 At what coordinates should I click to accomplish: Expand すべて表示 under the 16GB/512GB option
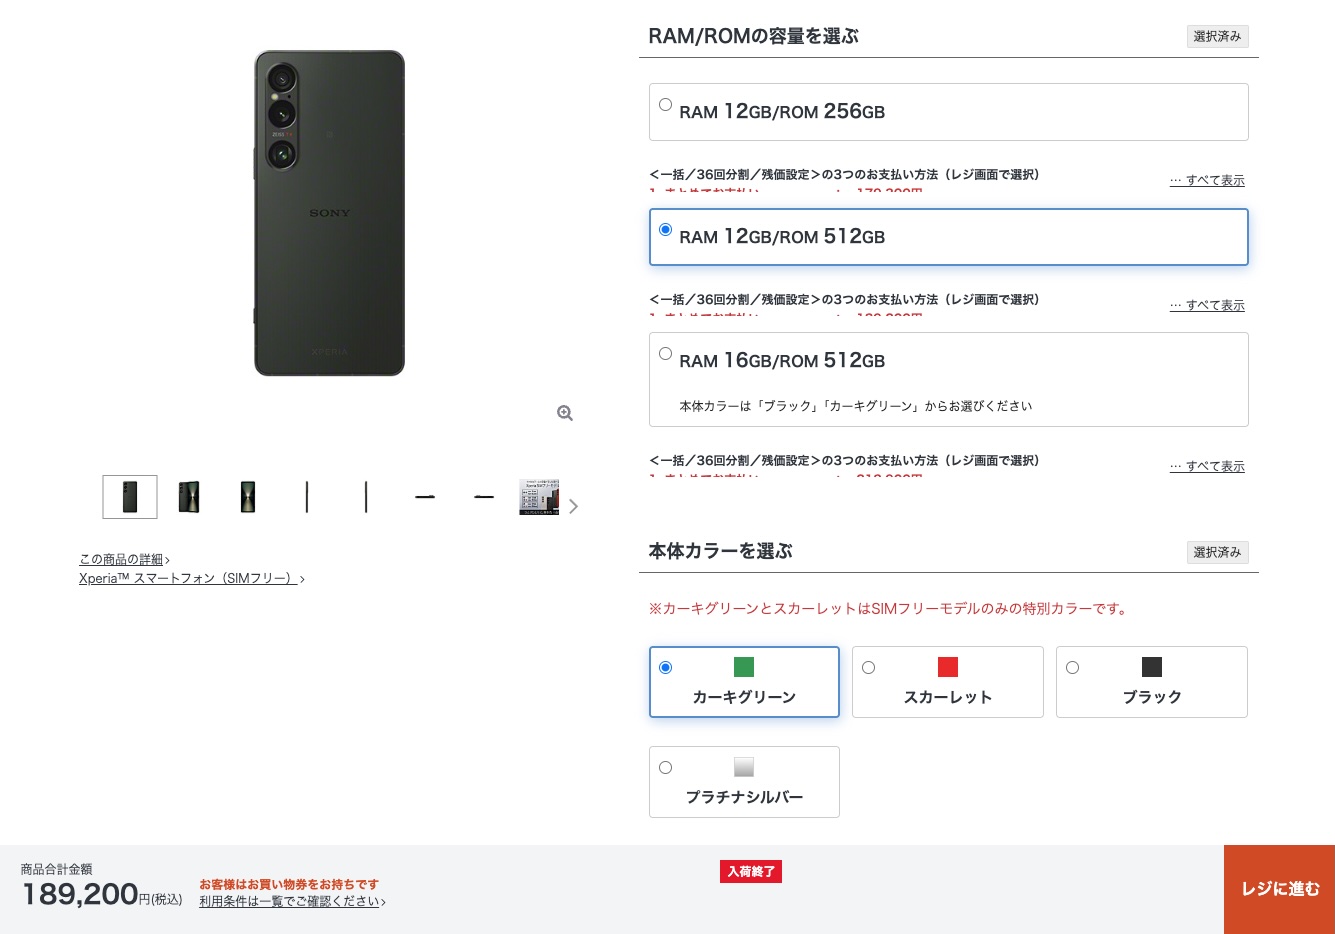pyautogui.click(x=1207, y=466)
